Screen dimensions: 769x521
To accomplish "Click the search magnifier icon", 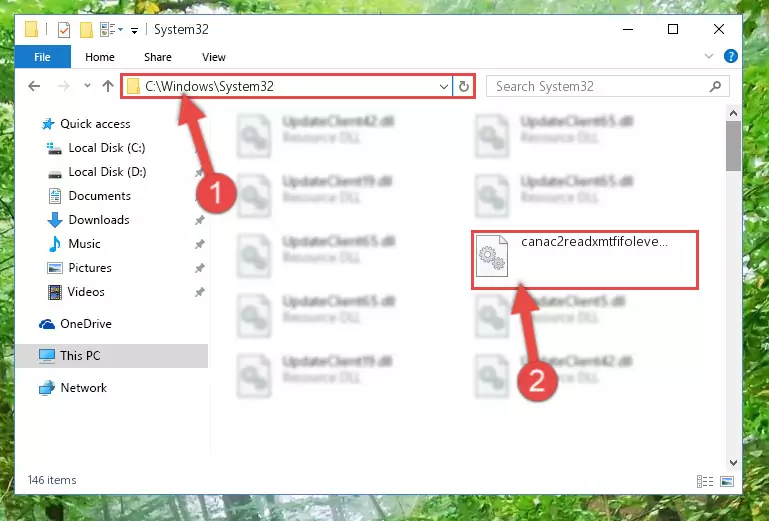I will point(716,87).
